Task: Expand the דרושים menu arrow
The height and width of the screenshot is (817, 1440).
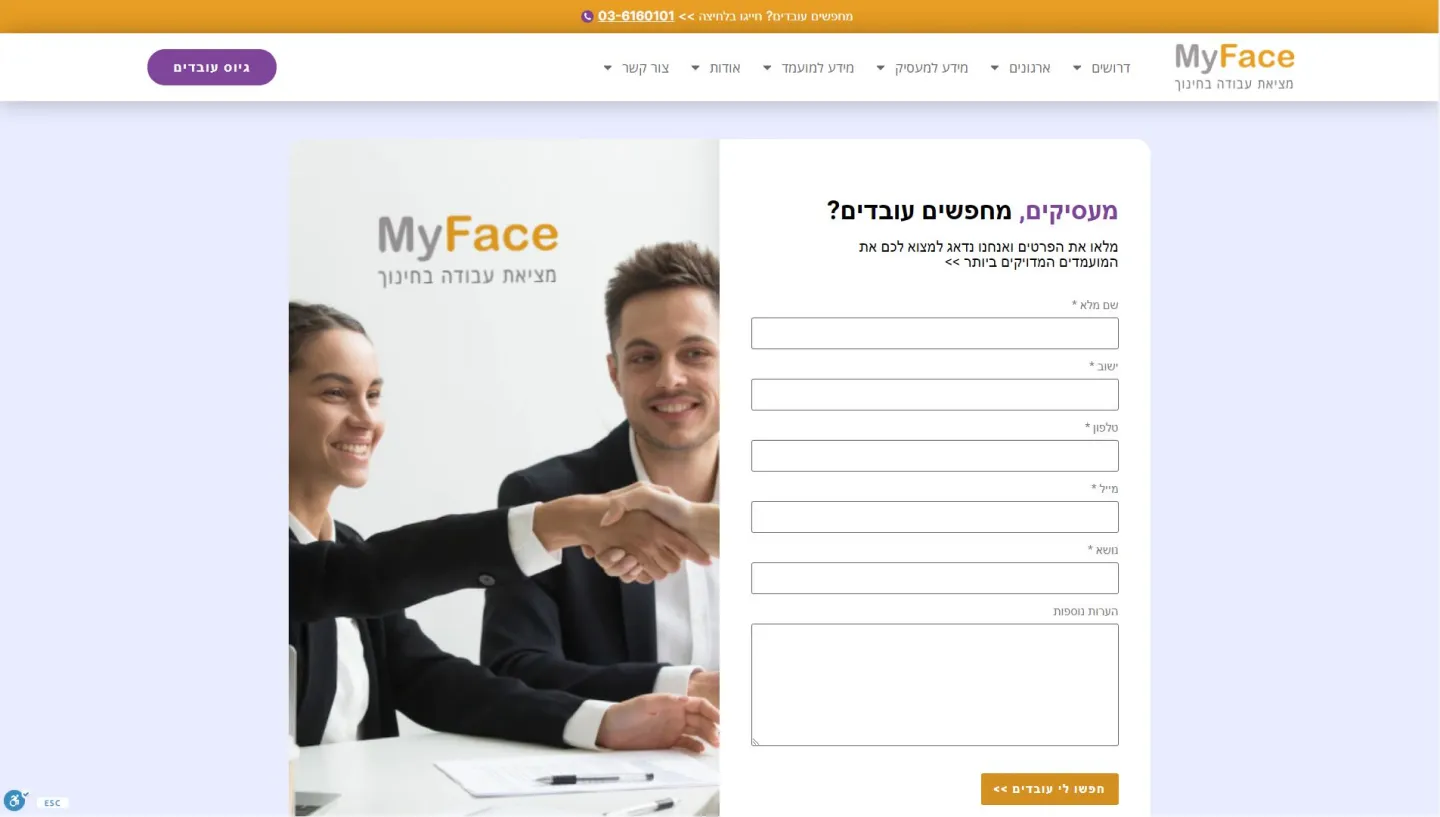Action: click(1077, 68)
